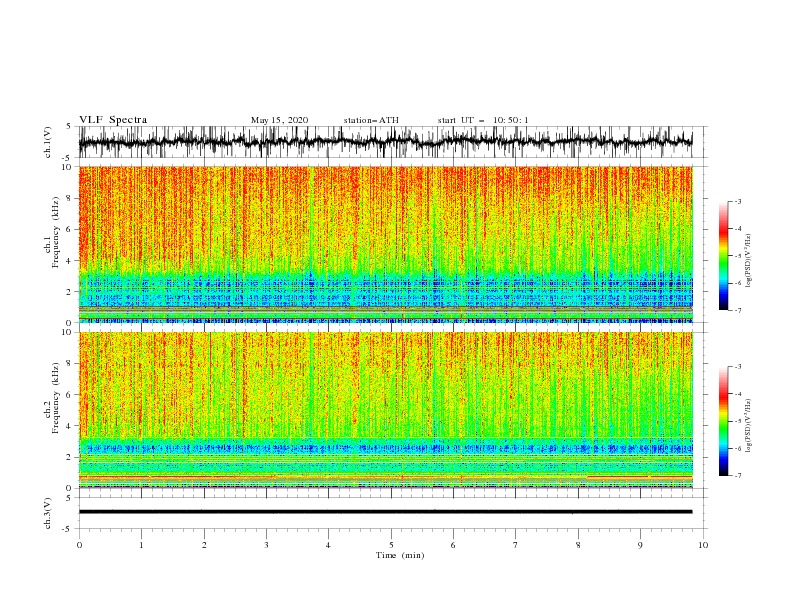Click the "-4" tick on ch.1 color bar
This screenshot has width=792, height=612.
pyautogui.click(x=738, y=229)
